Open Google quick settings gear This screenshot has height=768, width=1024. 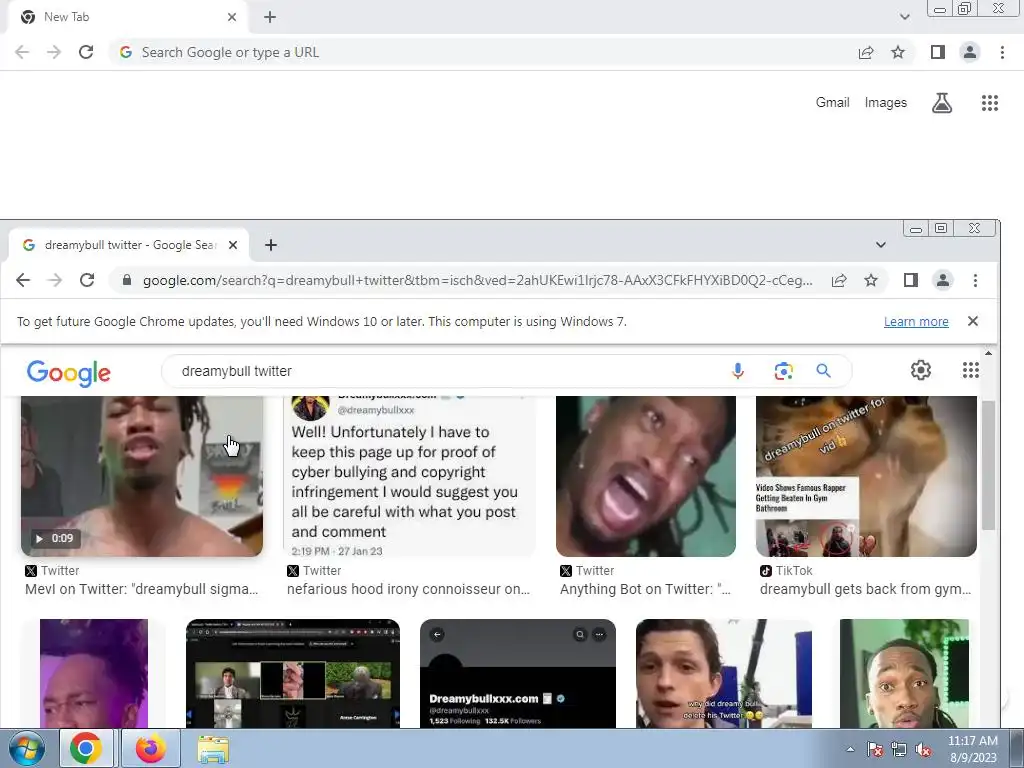[x=921, y=370]
